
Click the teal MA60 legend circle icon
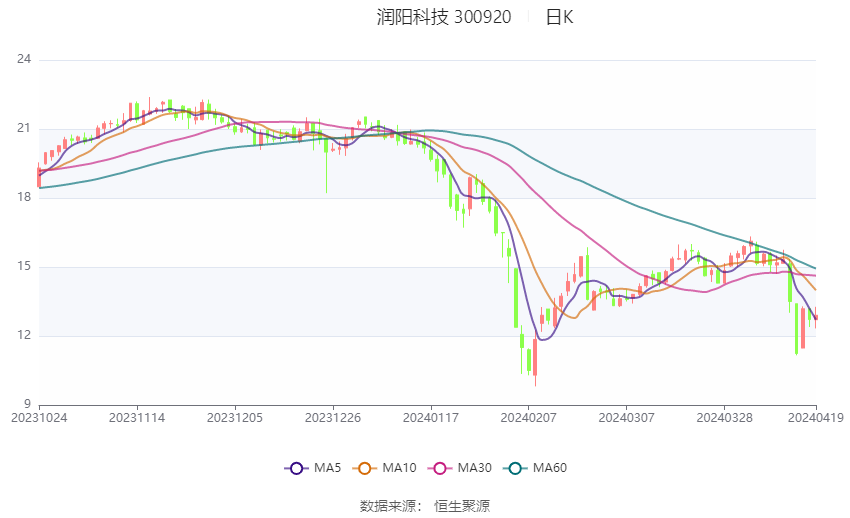(515, 469)
